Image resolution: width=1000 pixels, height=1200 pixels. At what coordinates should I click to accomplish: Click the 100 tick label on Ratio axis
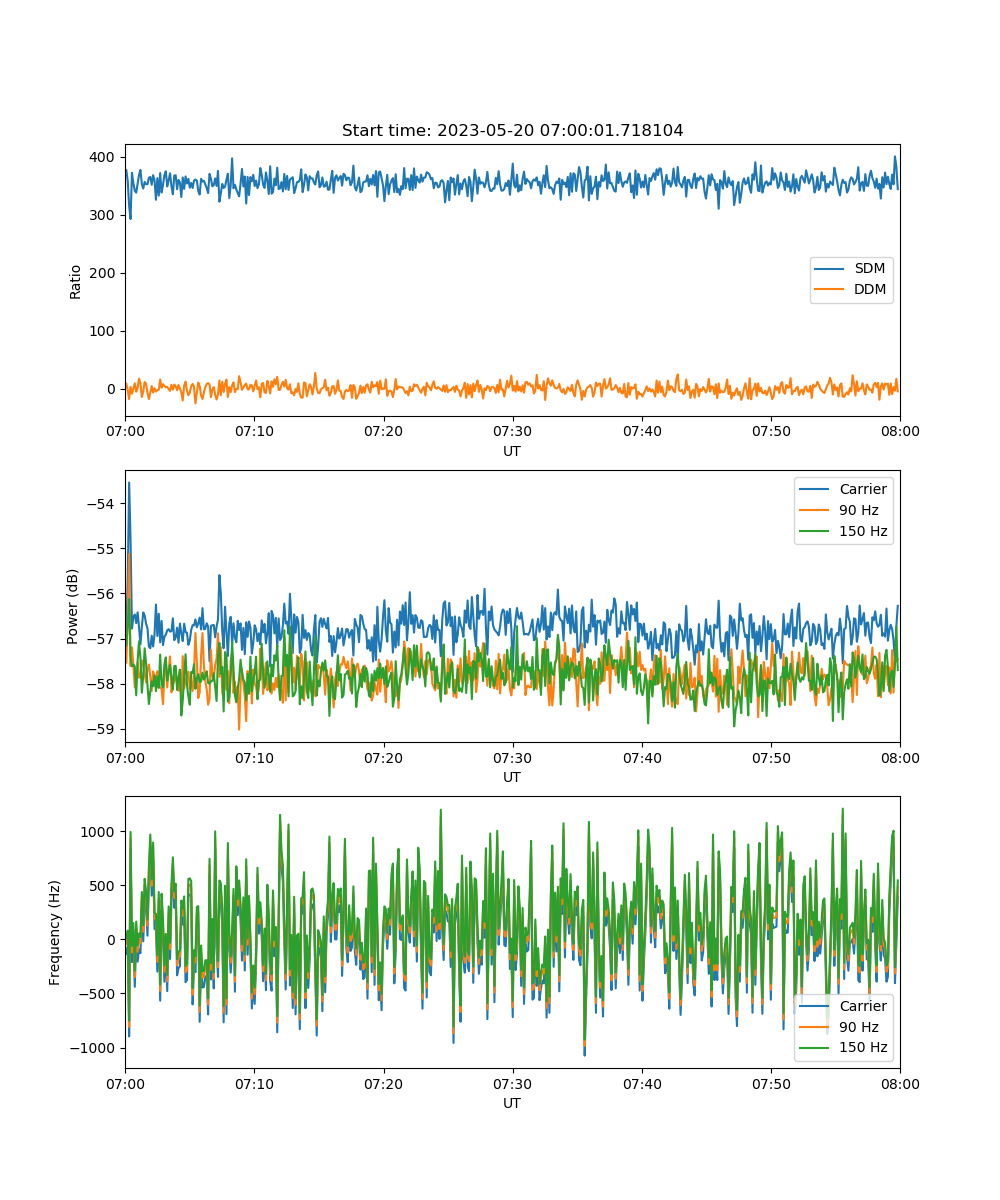pos(104,331)
